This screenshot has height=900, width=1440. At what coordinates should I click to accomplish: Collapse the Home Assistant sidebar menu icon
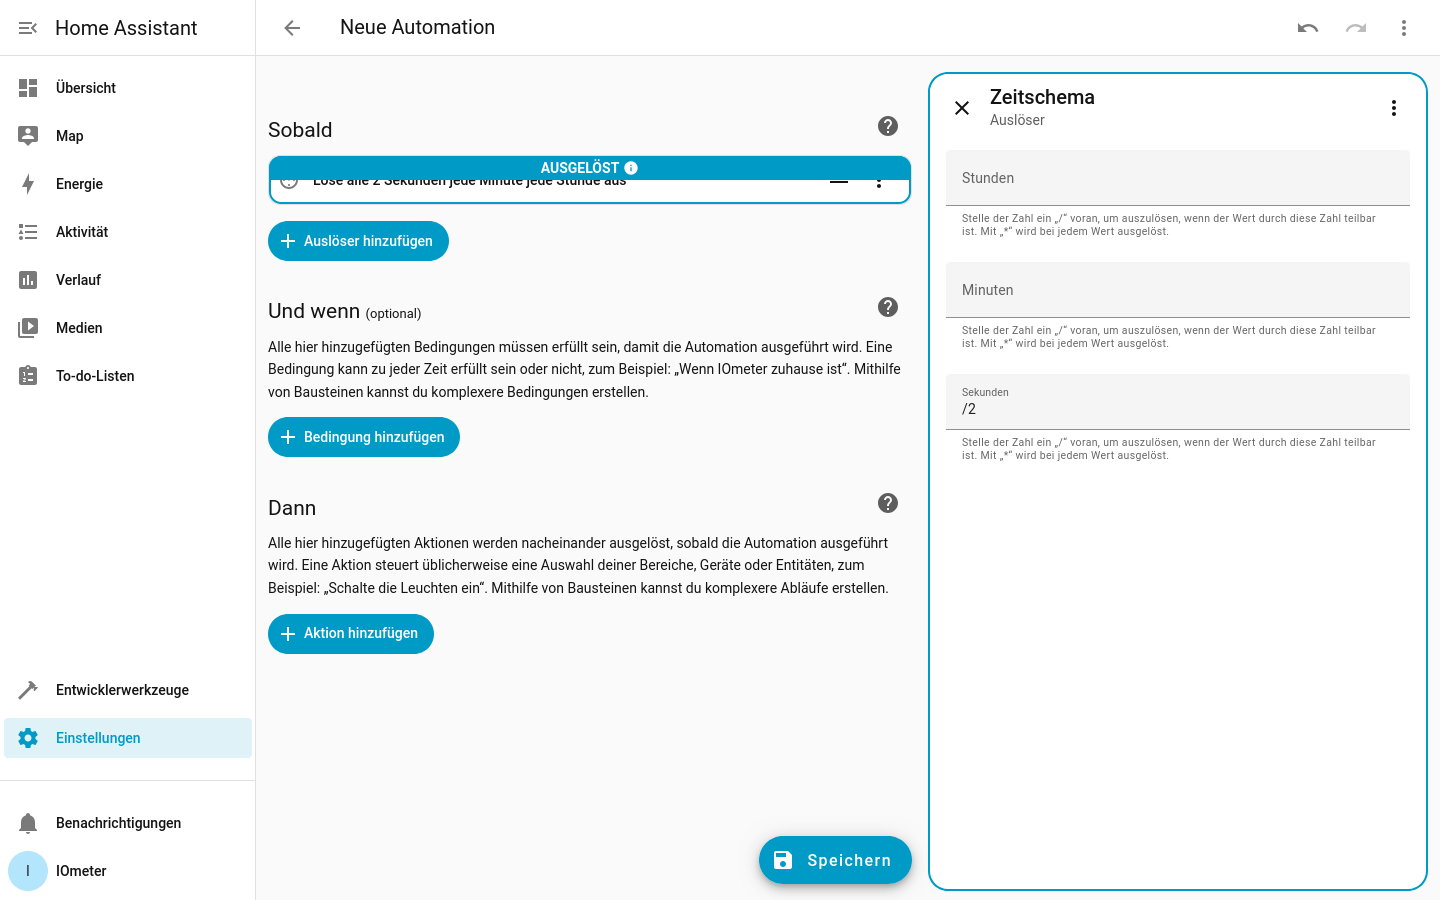(28, 28)
